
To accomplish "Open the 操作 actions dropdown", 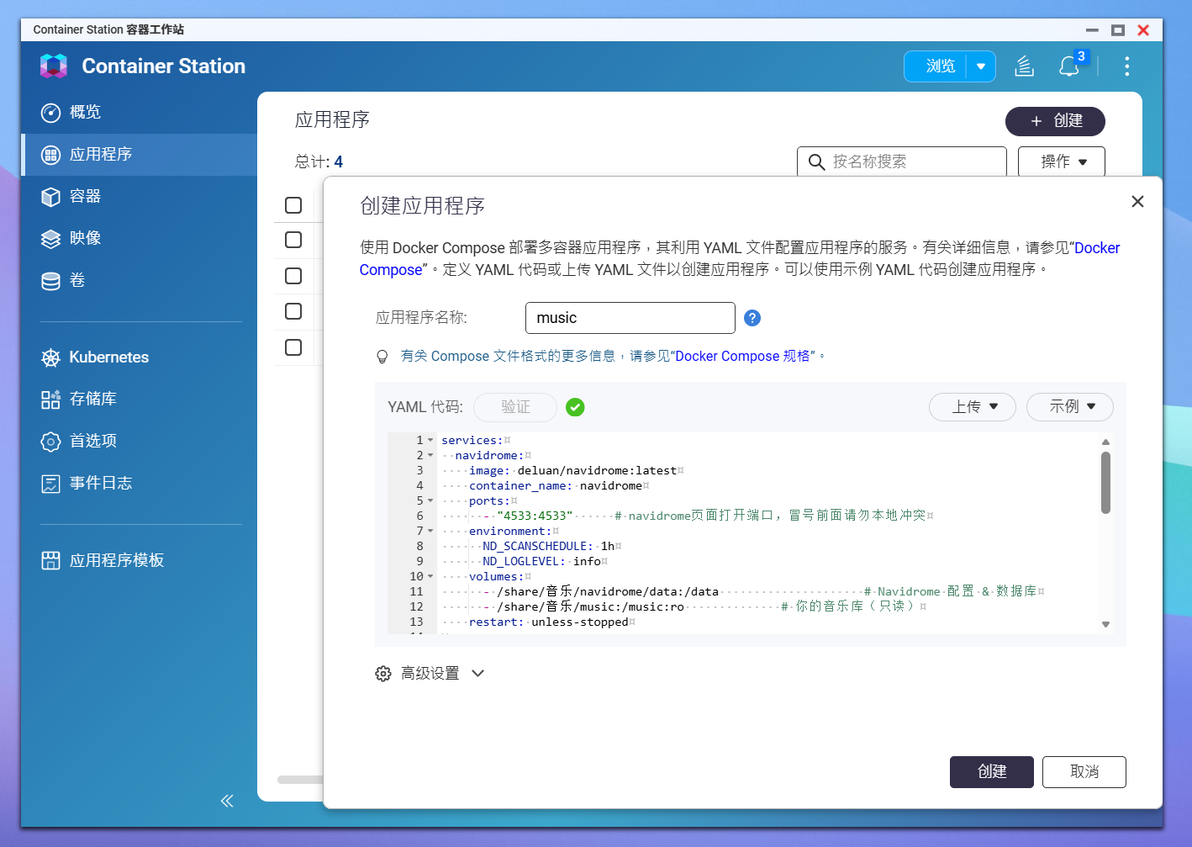I will (x=1061, y=161).
